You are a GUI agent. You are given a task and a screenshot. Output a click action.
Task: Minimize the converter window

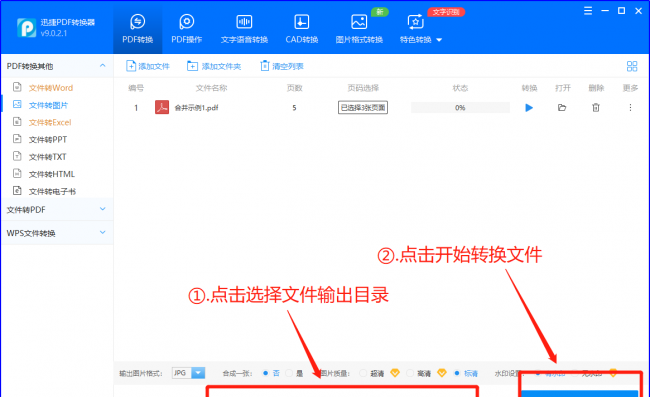click(x=605, y=11)
